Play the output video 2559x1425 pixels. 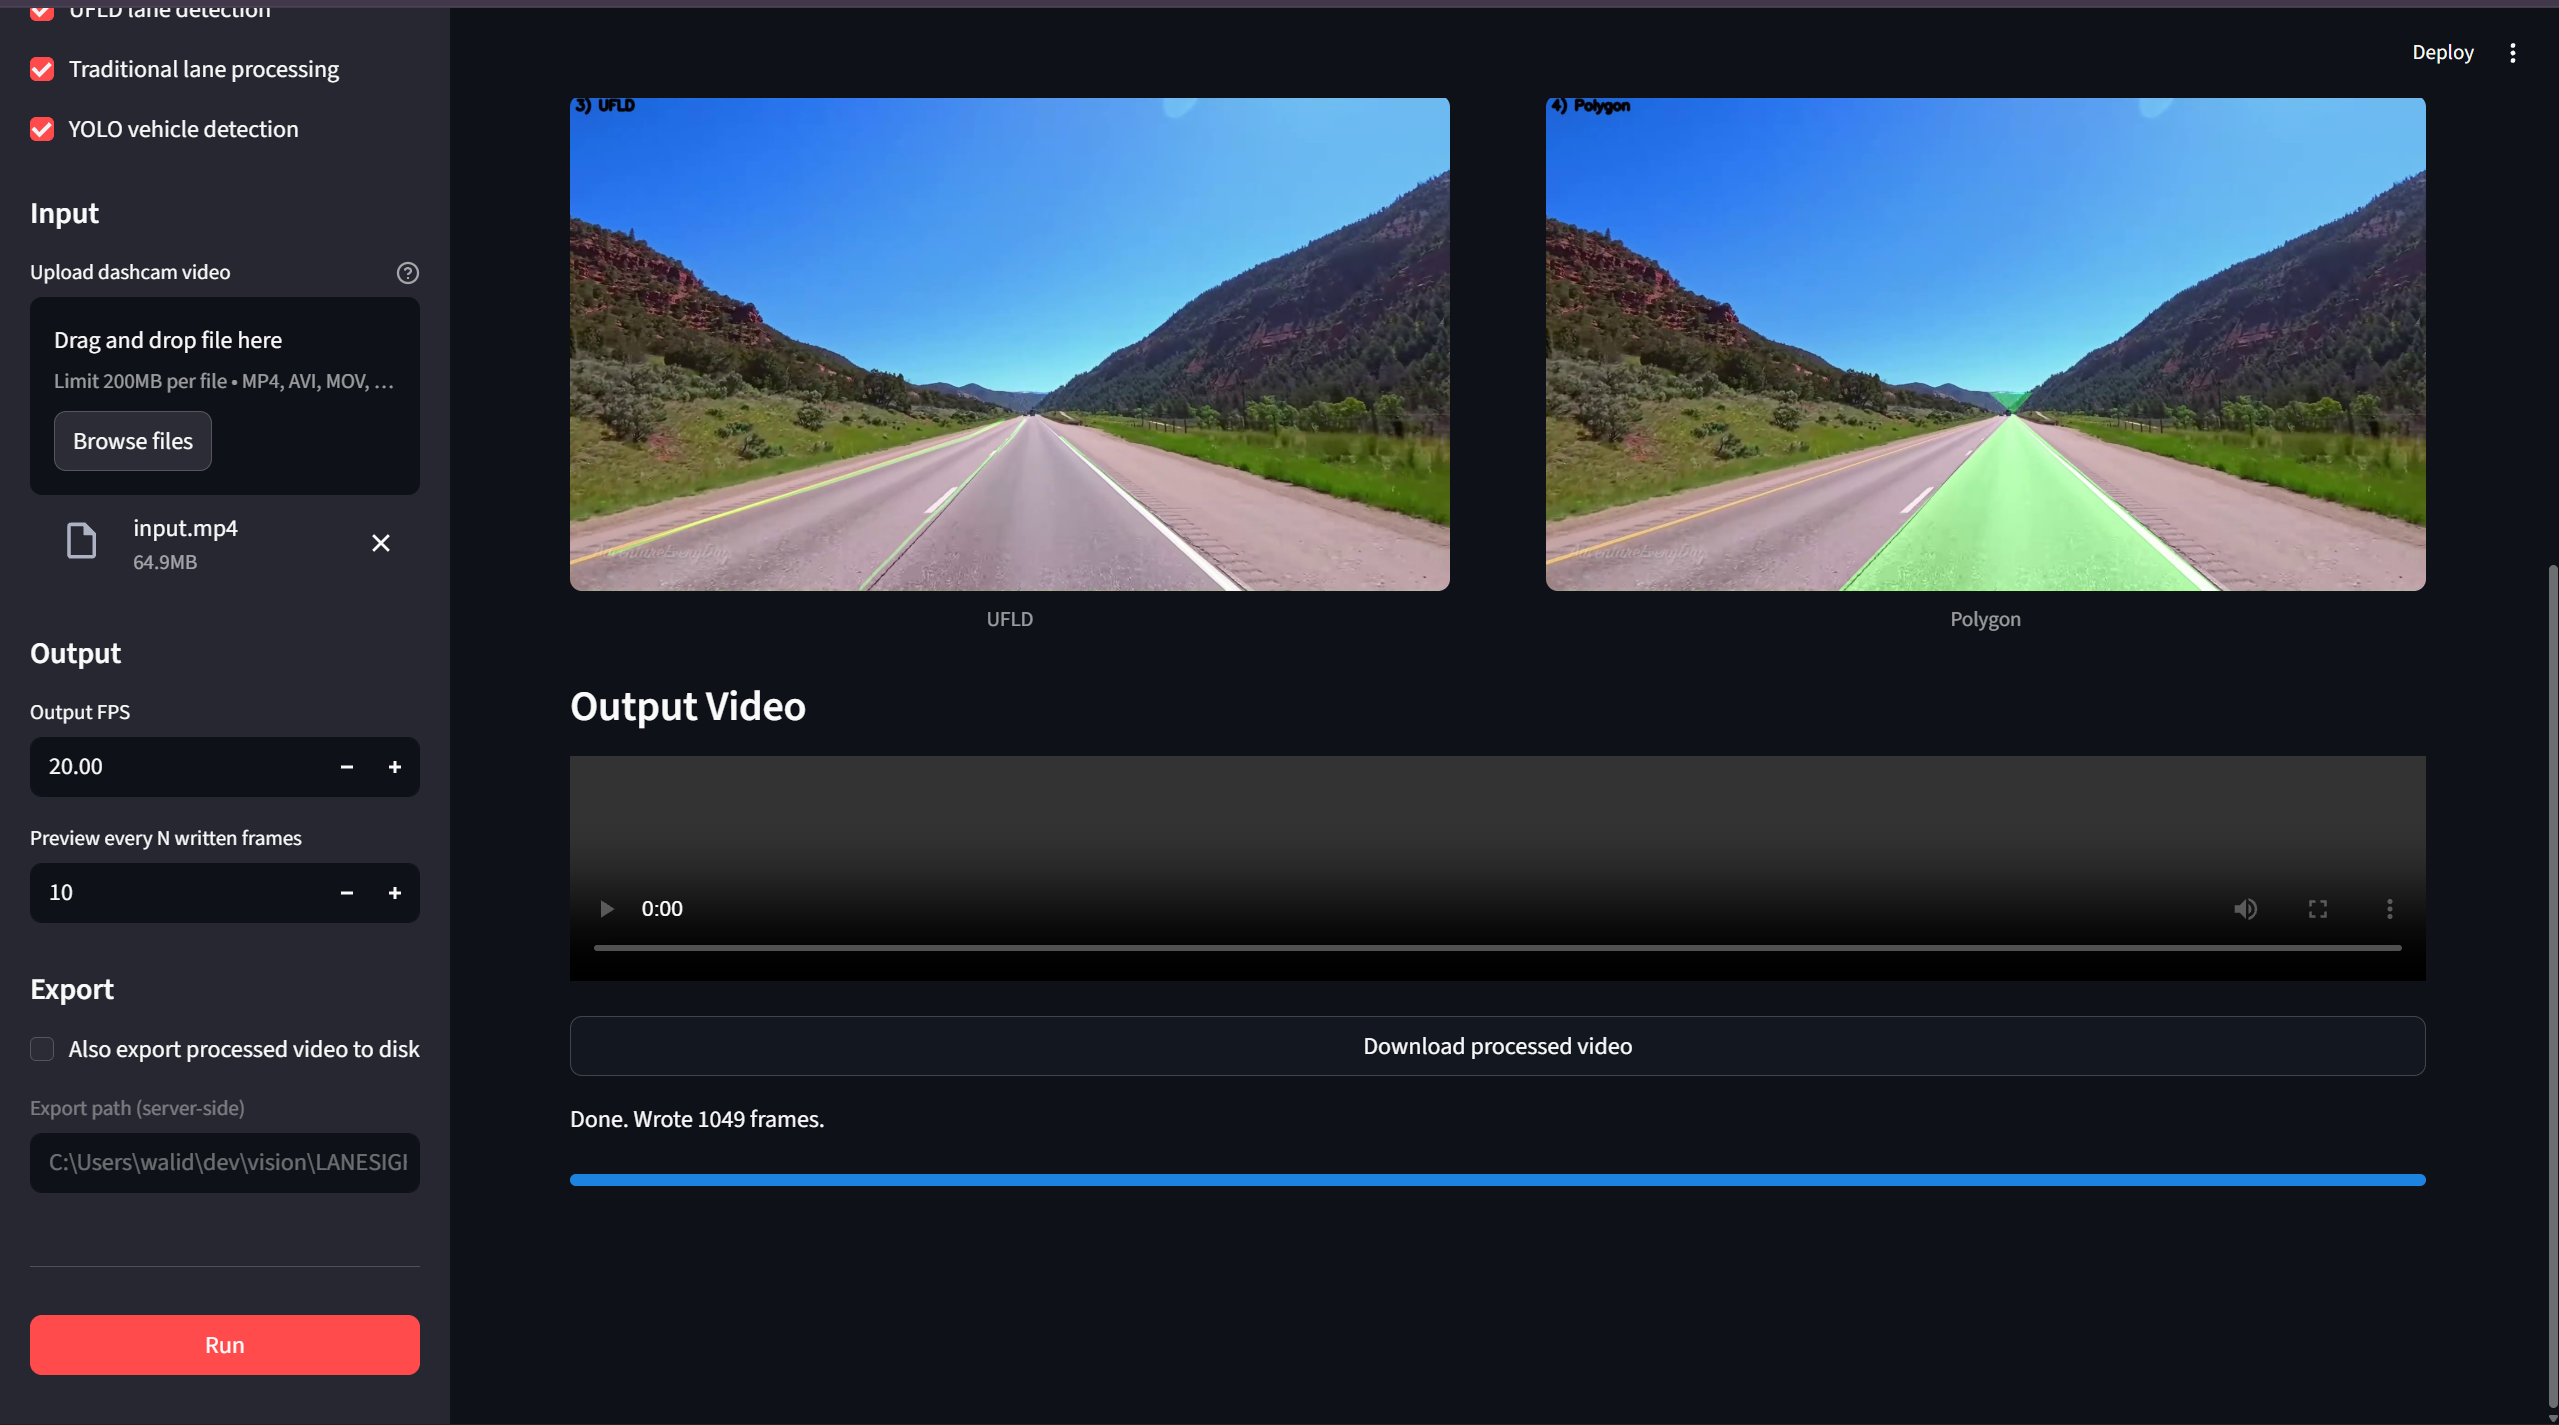coord(606,909)
